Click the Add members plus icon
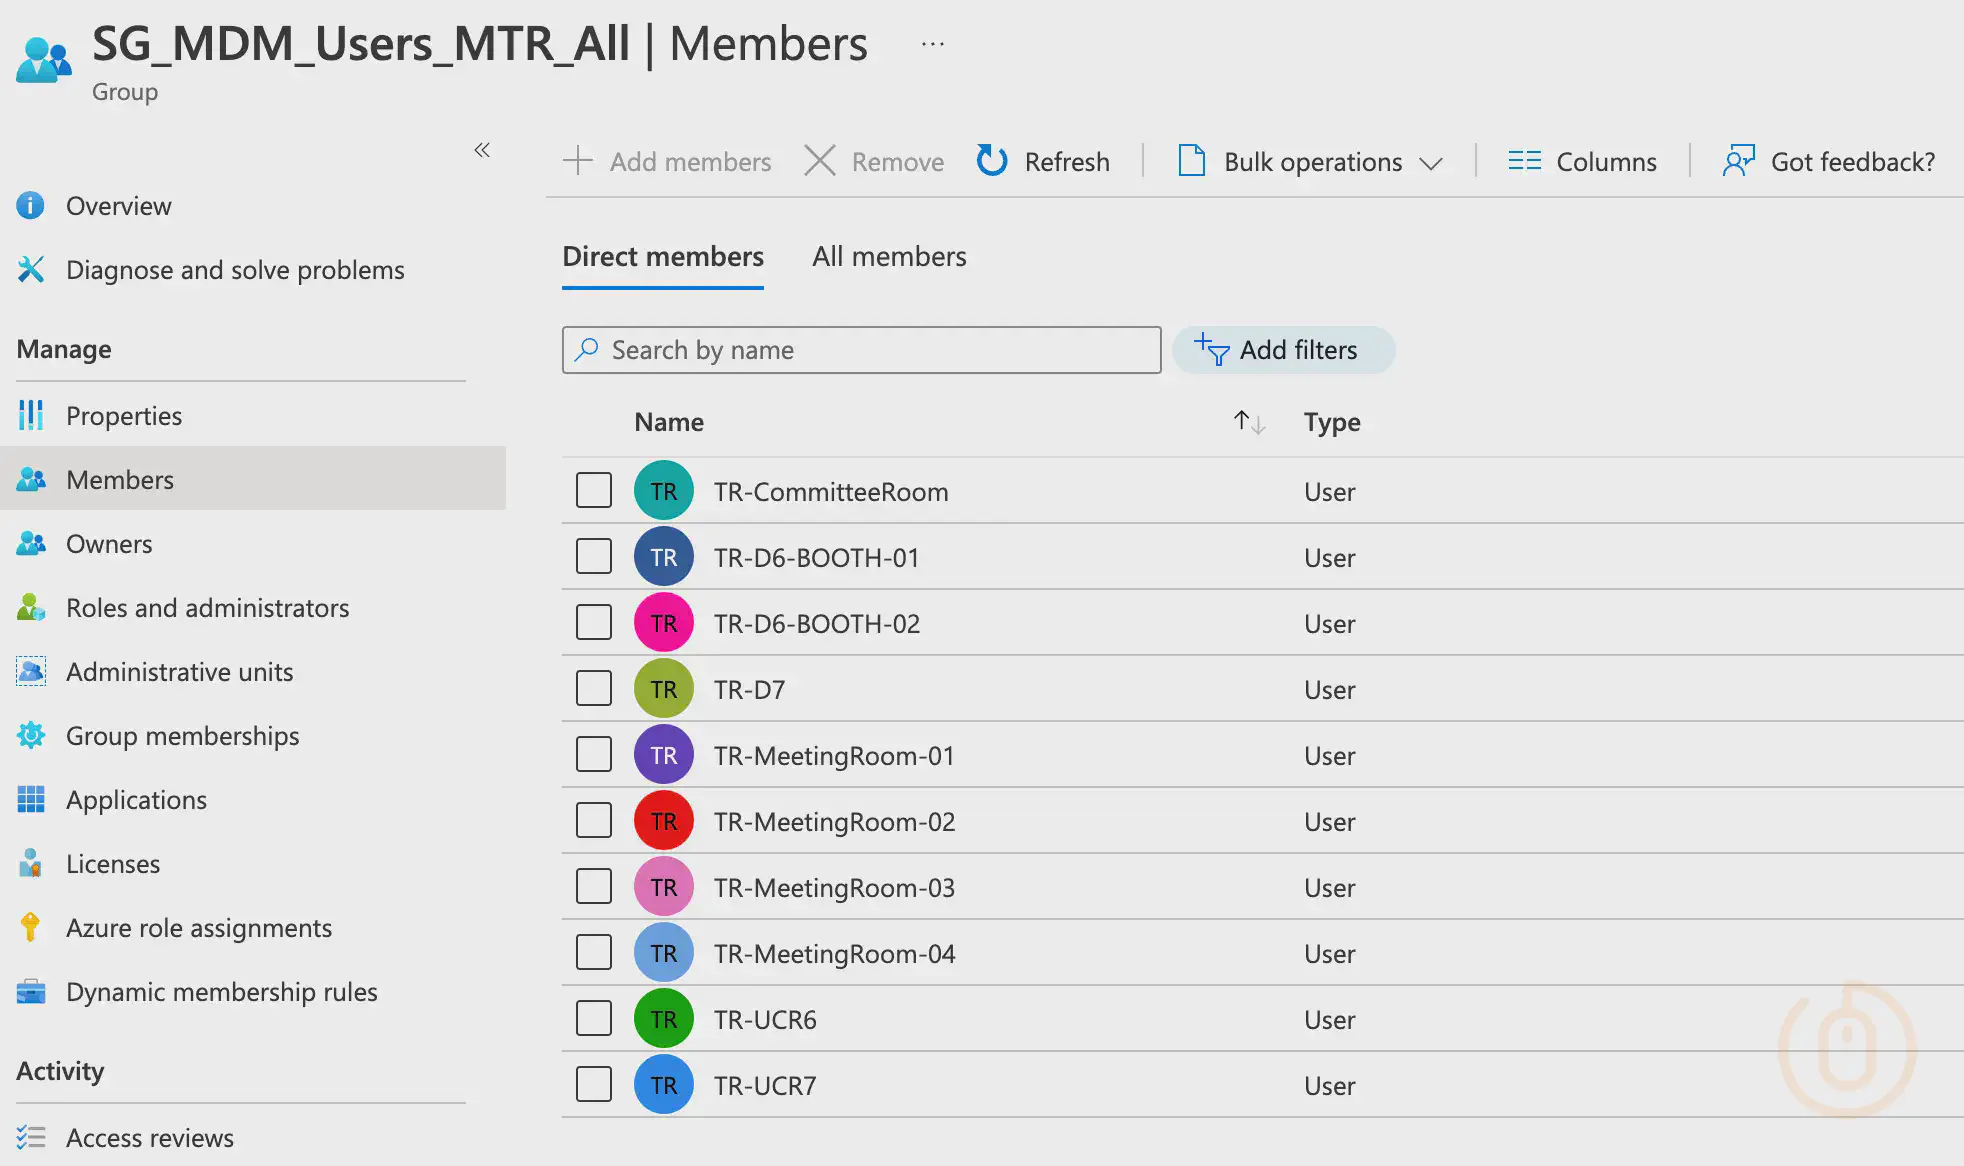The height and width of the screenshot is (1166, 1964). click(578, 161)
